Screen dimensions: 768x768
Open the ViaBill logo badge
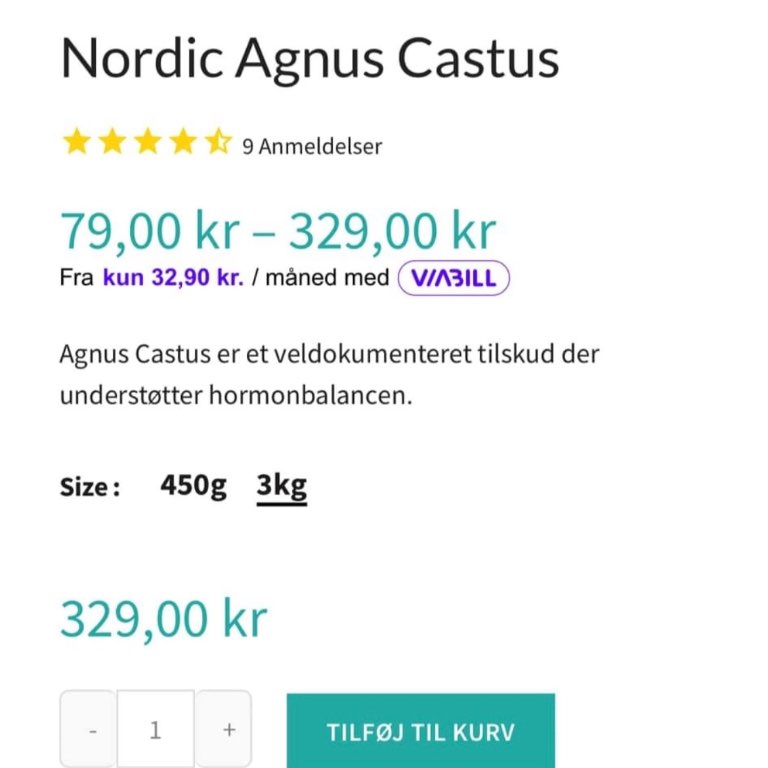(454, 278)
